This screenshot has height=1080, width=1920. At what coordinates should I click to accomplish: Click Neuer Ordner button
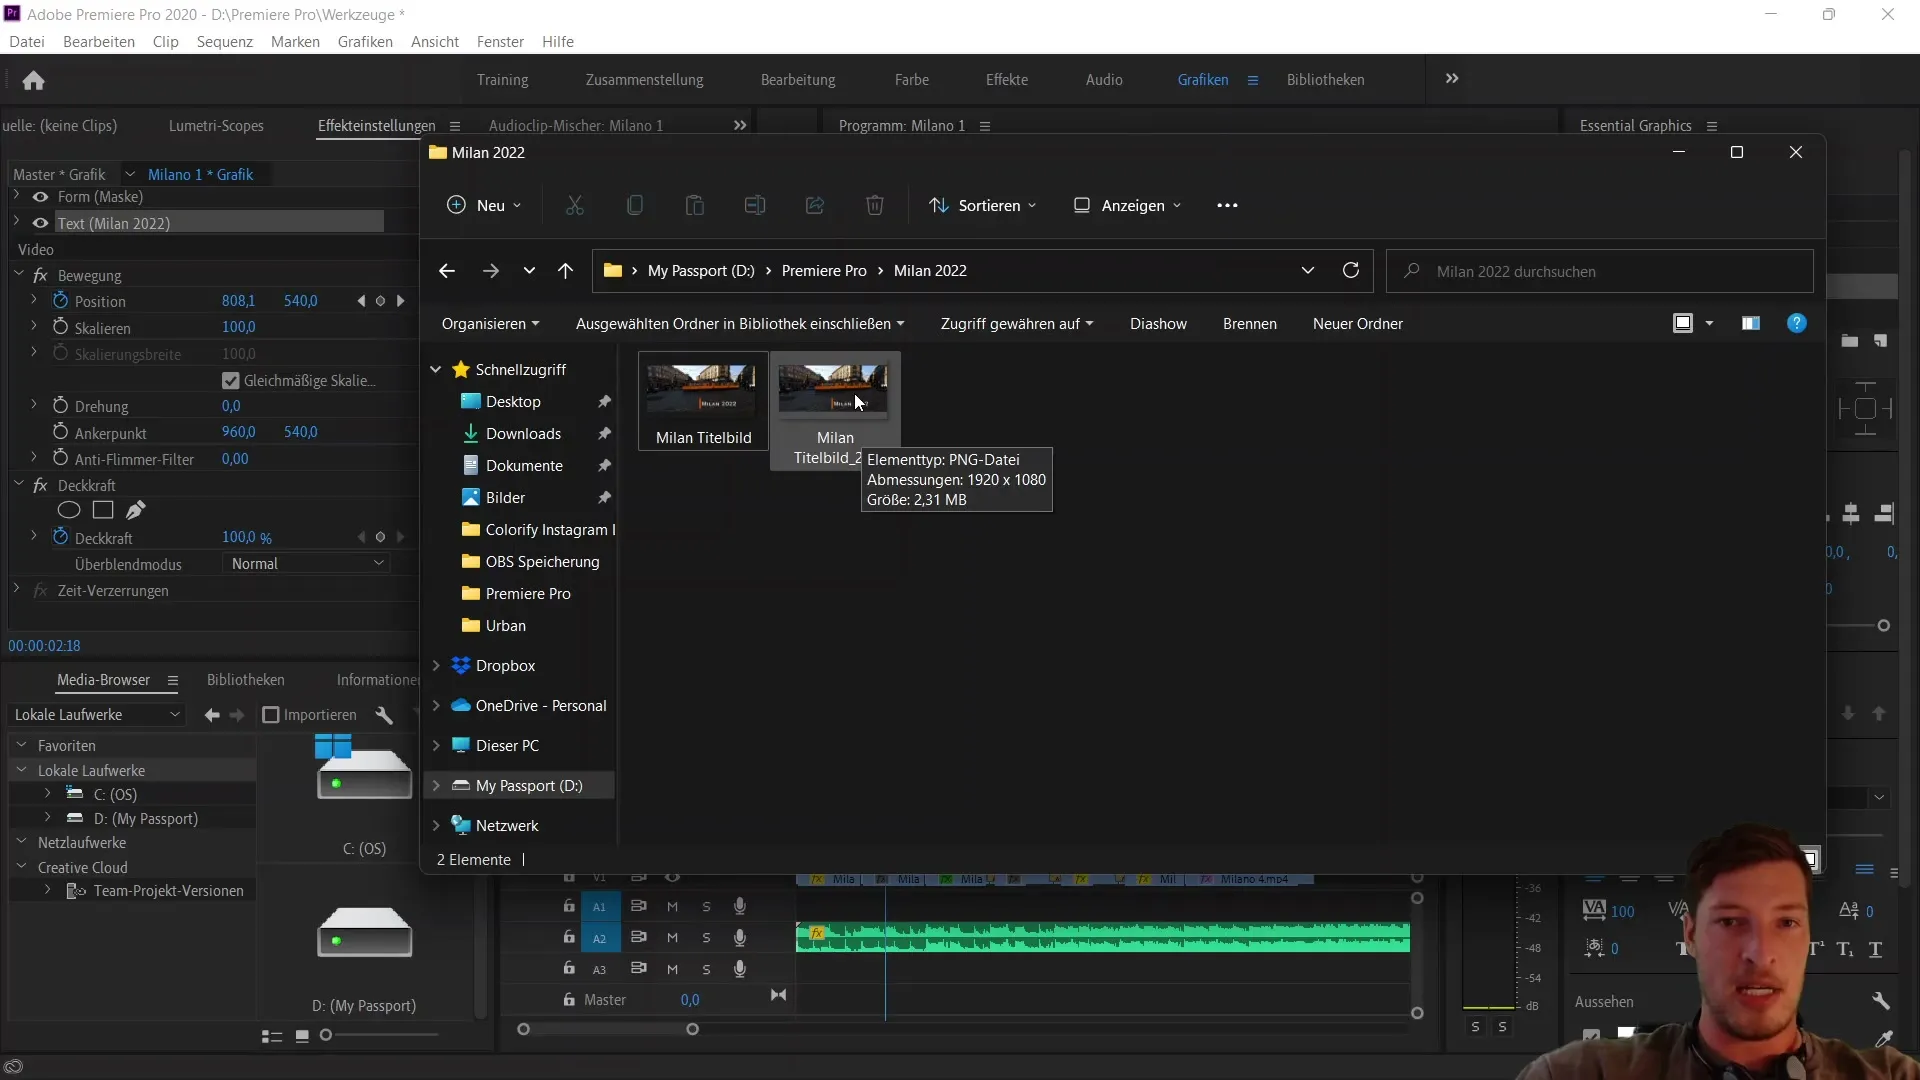coord(1358,324)
